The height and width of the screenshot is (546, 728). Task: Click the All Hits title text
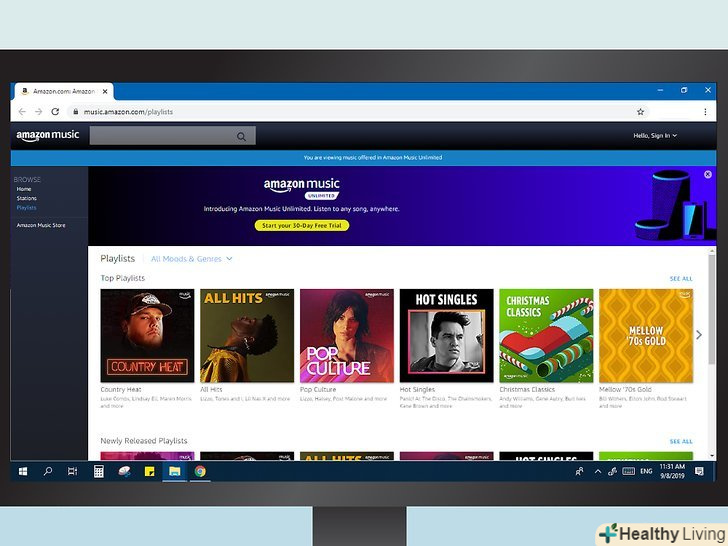point(211,390)
